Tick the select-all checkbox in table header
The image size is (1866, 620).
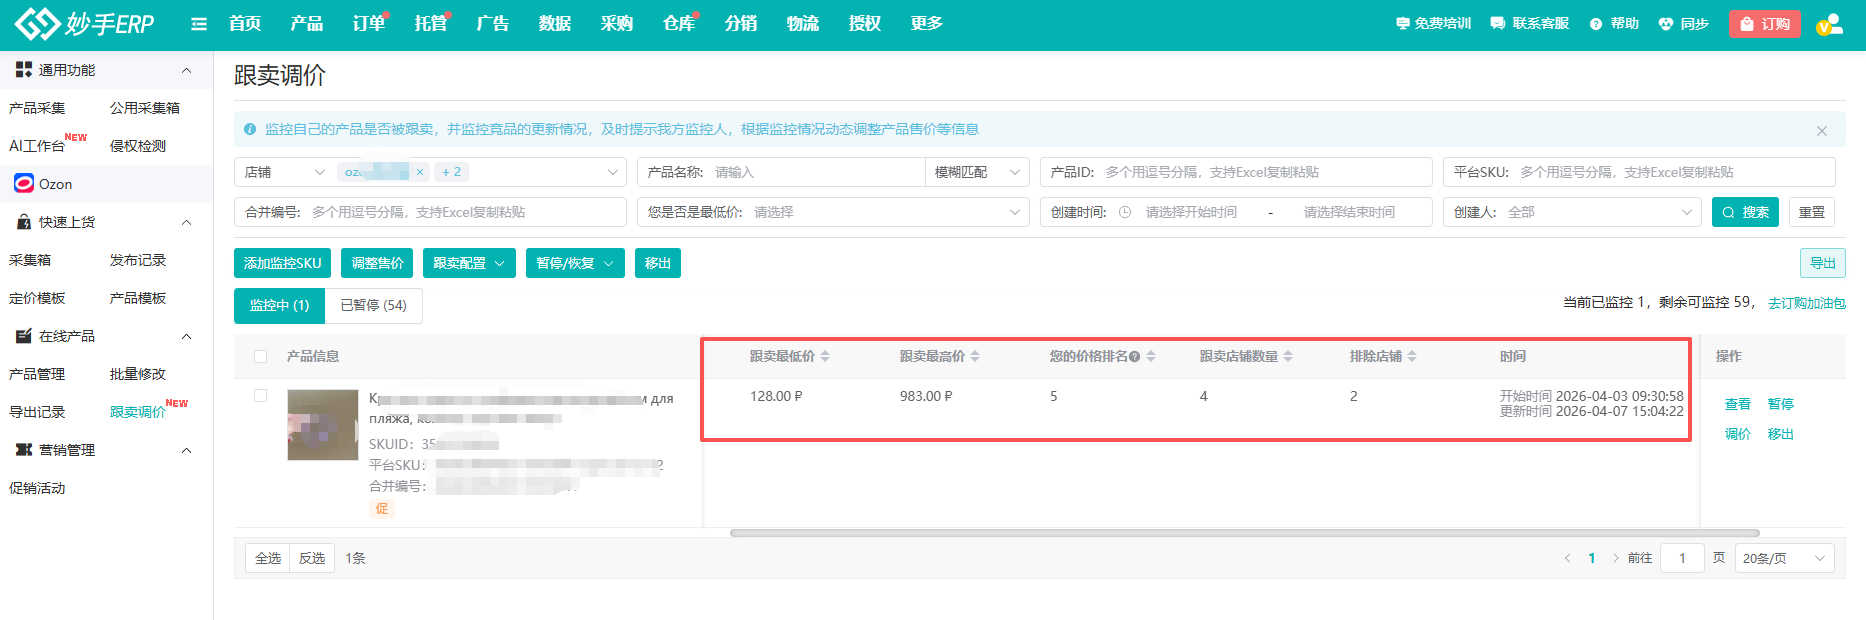(x=261, y=356)
